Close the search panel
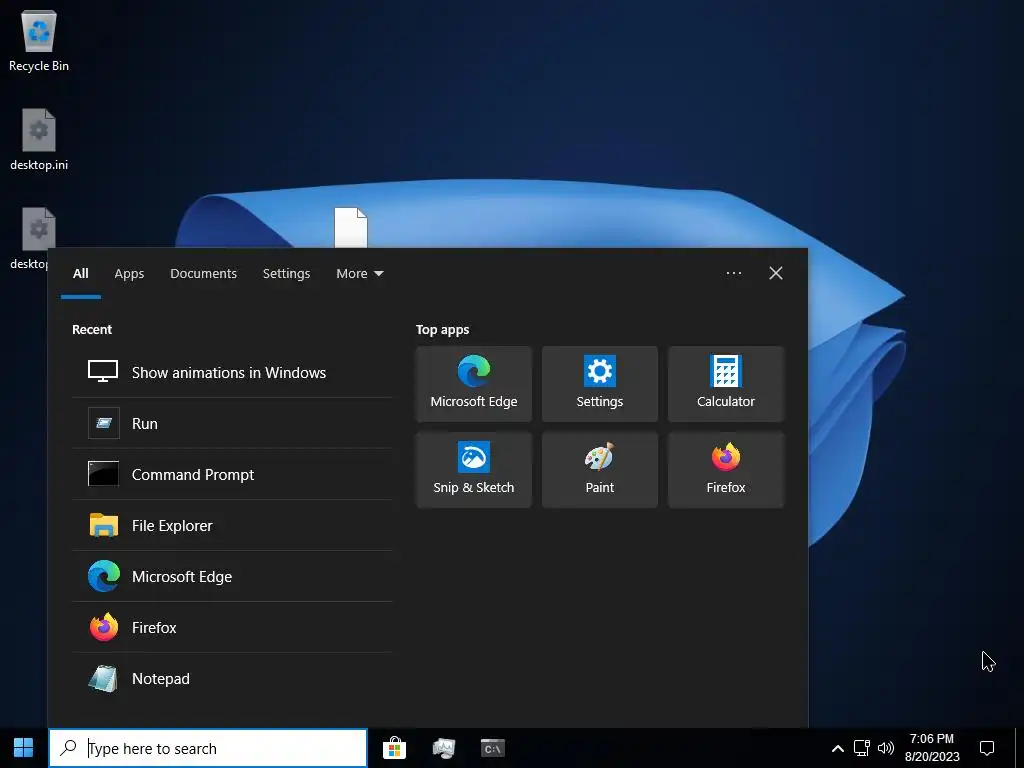The image size is (1024, 768). click(x=775, y=273)
